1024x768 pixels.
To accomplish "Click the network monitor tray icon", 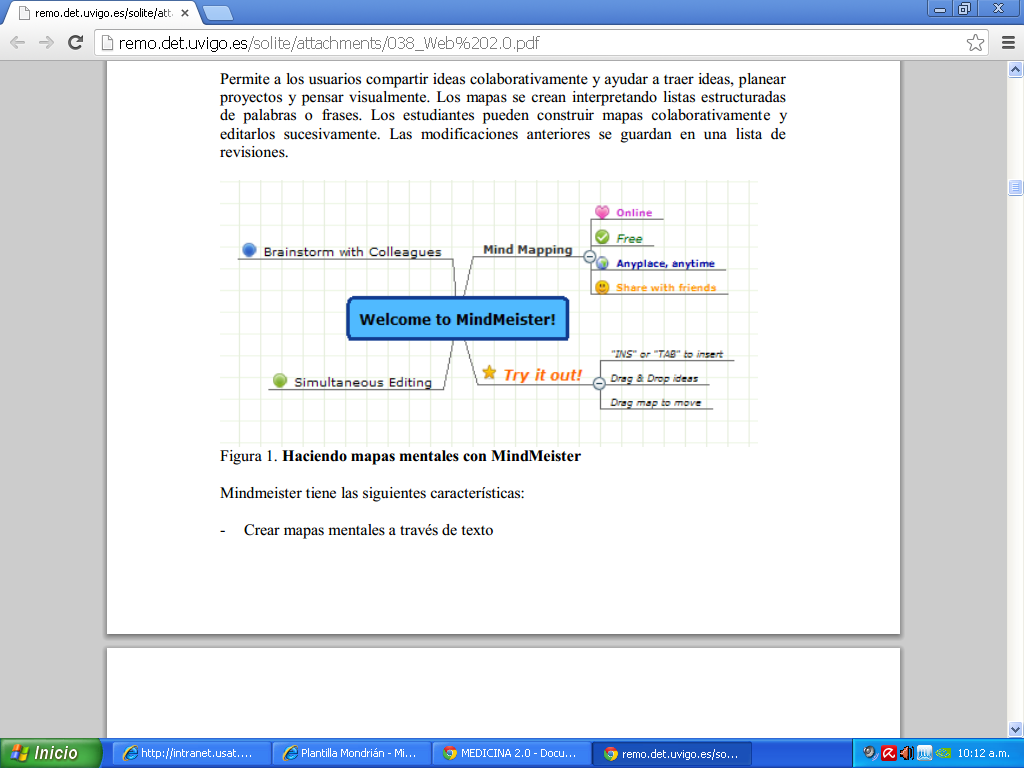I will click(x=924, y=754).
